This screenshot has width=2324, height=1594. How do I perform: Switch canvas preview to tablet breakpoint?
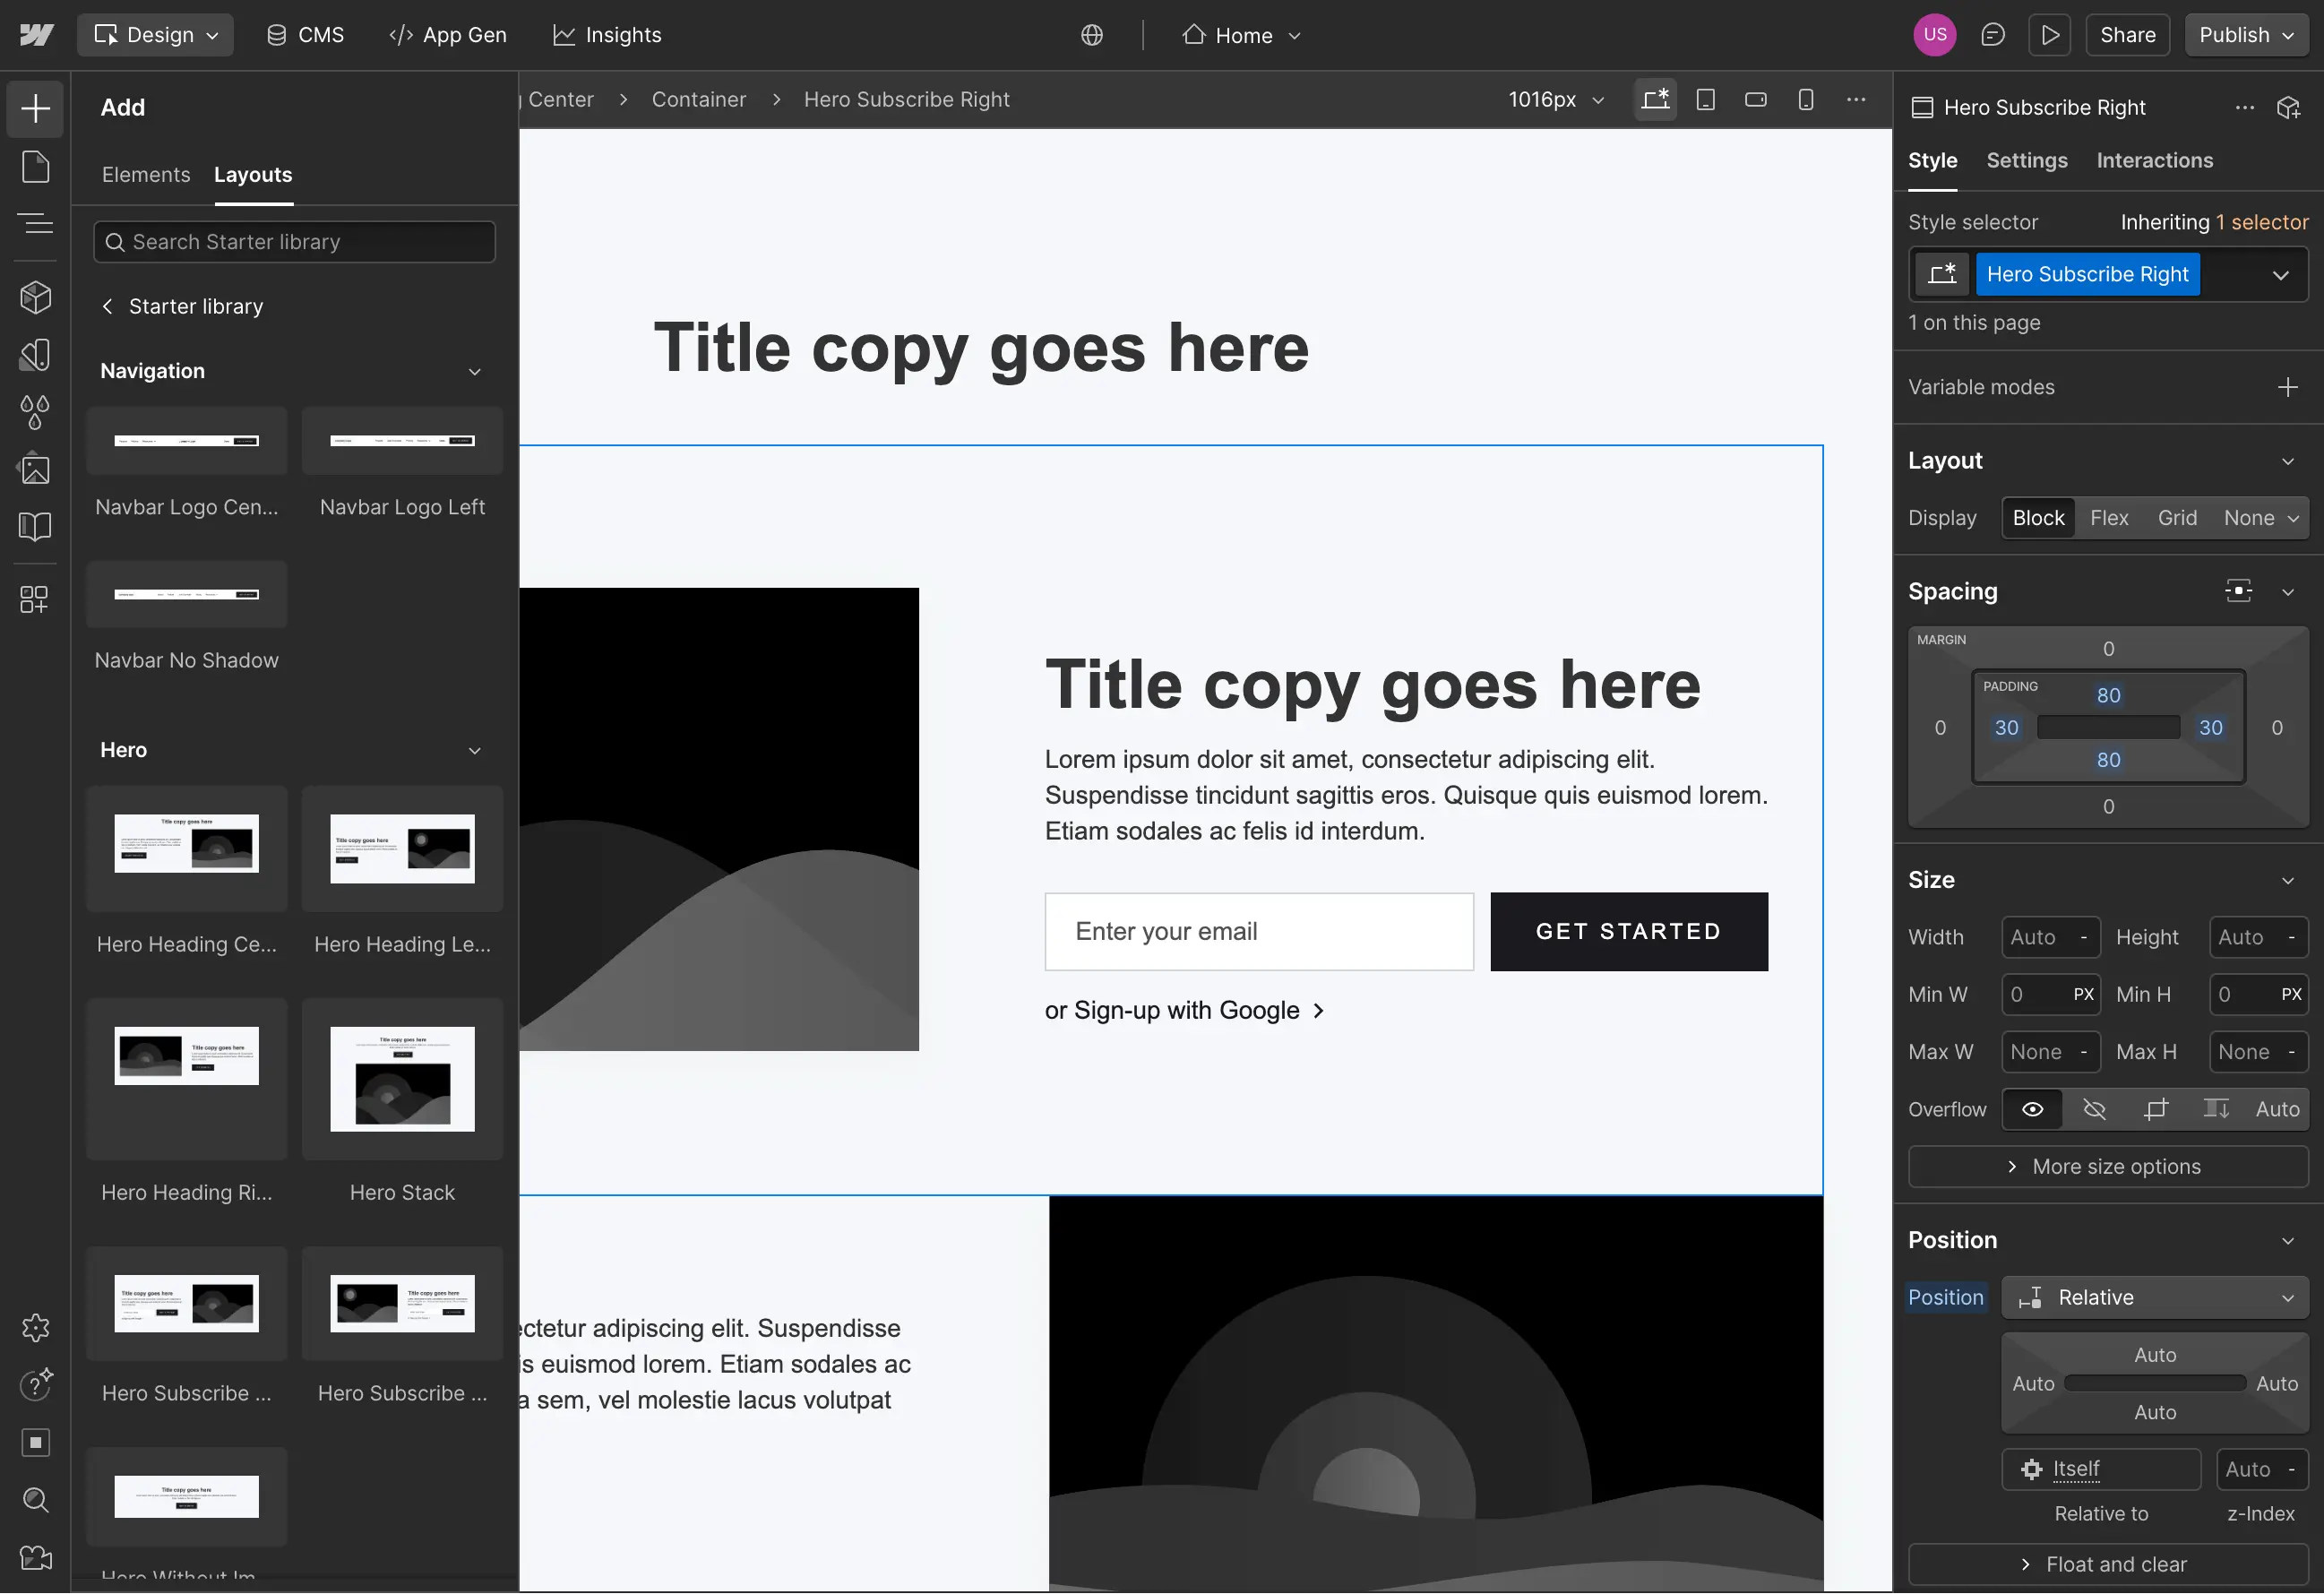point(1706,99)
